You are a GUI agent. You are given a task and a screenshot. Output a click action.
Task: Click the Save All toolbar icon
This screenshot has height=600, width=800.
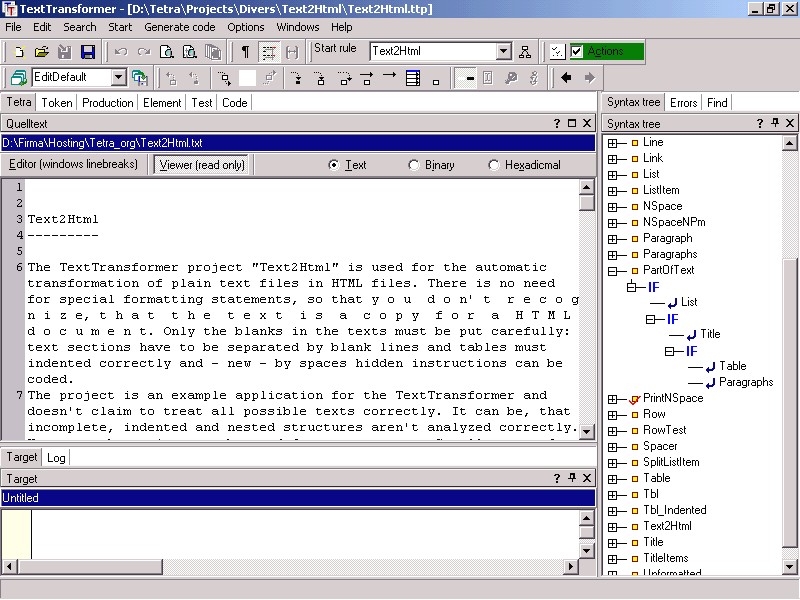pyautogui.click(x=87, y=51)
